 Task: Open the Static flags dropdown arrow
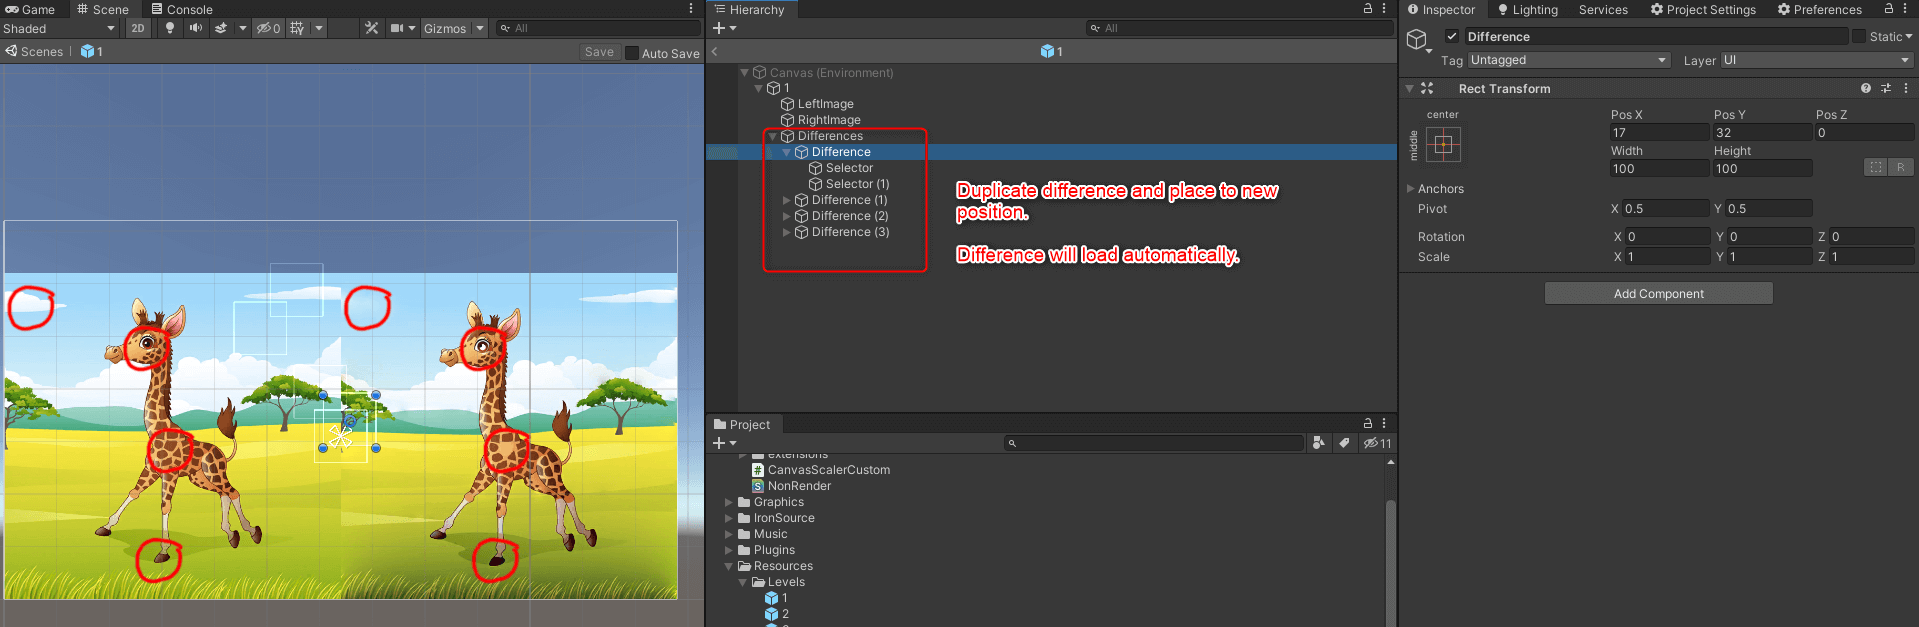pos(1908,36)
